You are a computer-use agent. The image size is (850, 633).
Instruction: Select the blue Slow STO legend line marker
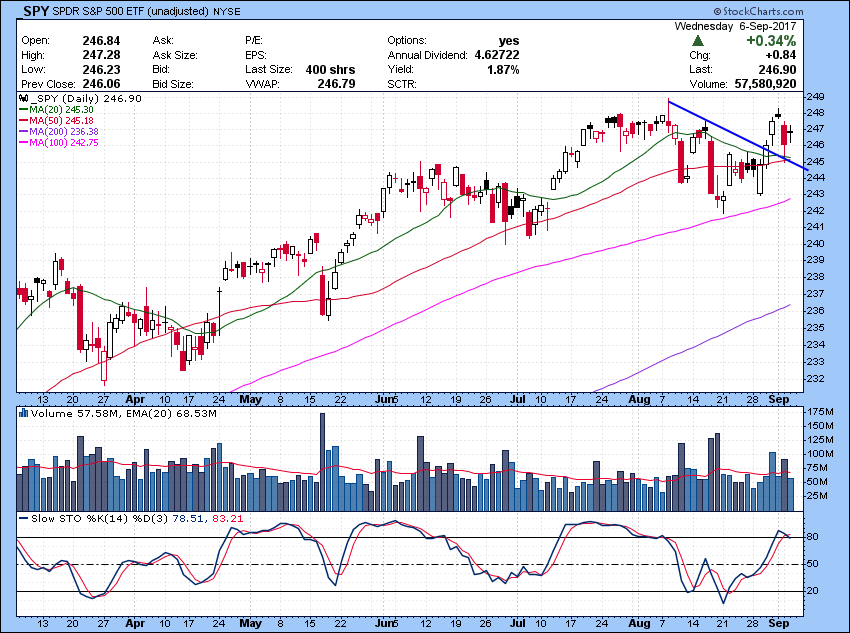pos(23,518)
